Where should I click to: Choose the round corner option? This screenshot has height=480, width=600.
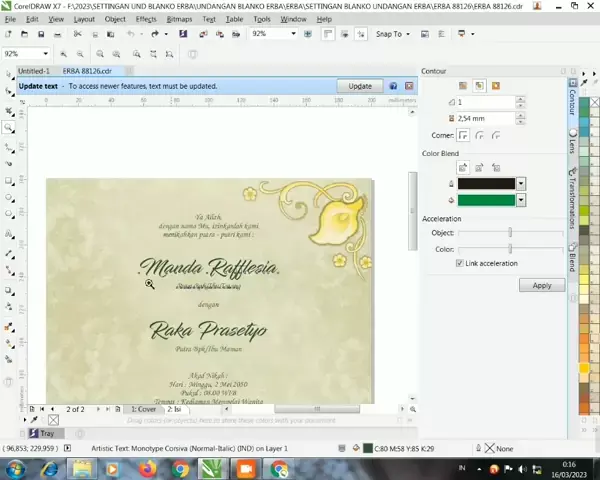click(x=481, y=135)
